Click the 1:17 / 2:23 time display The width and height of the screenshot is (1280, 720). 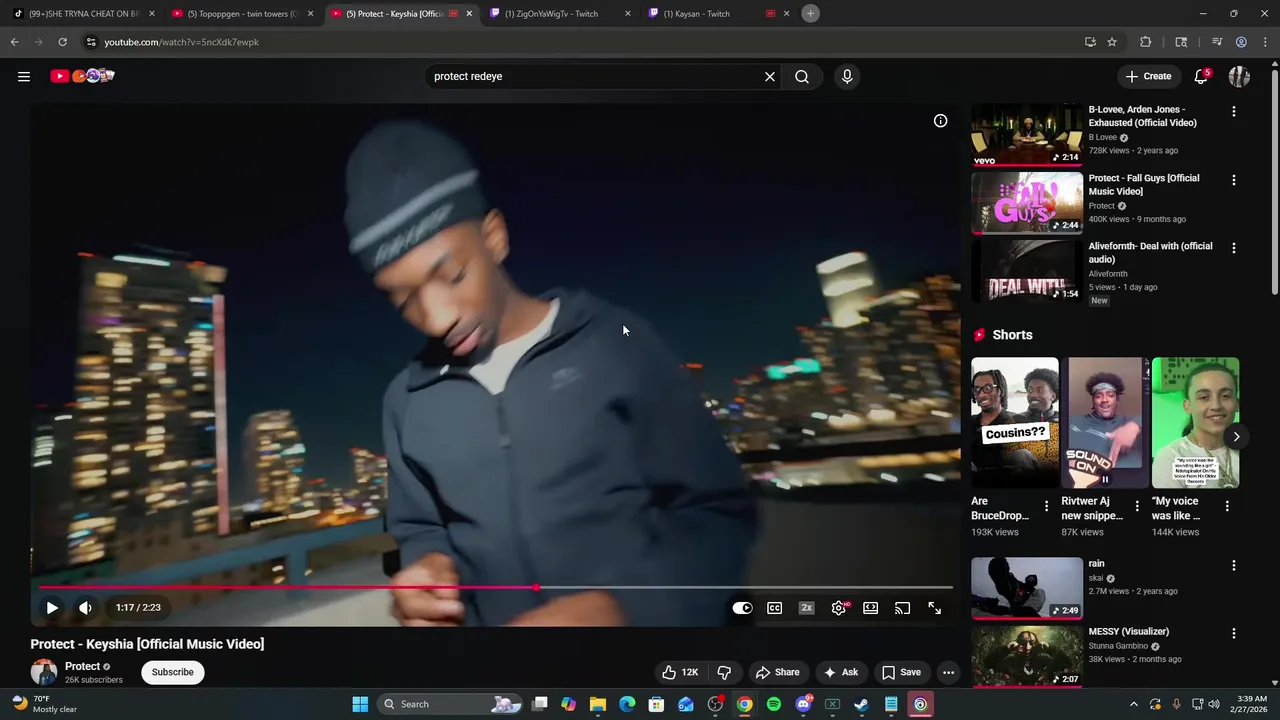[x=138, y=608]
